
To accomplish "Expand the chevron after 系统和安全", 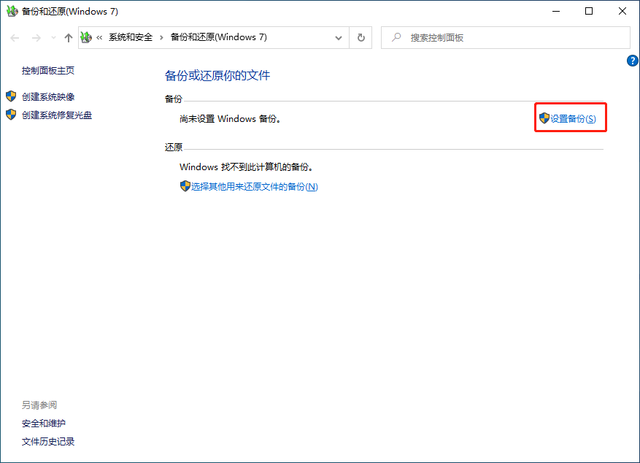I will click(161, 38).
